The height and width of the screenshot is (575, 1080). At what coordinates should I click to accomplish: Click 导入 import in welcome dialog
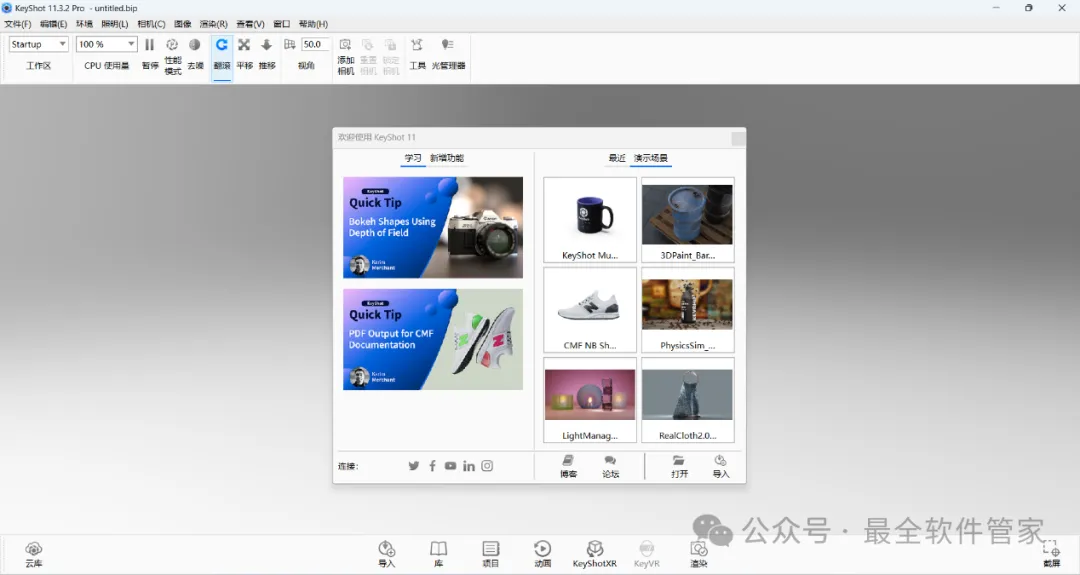pyautogui.click(x=720, y=466)
